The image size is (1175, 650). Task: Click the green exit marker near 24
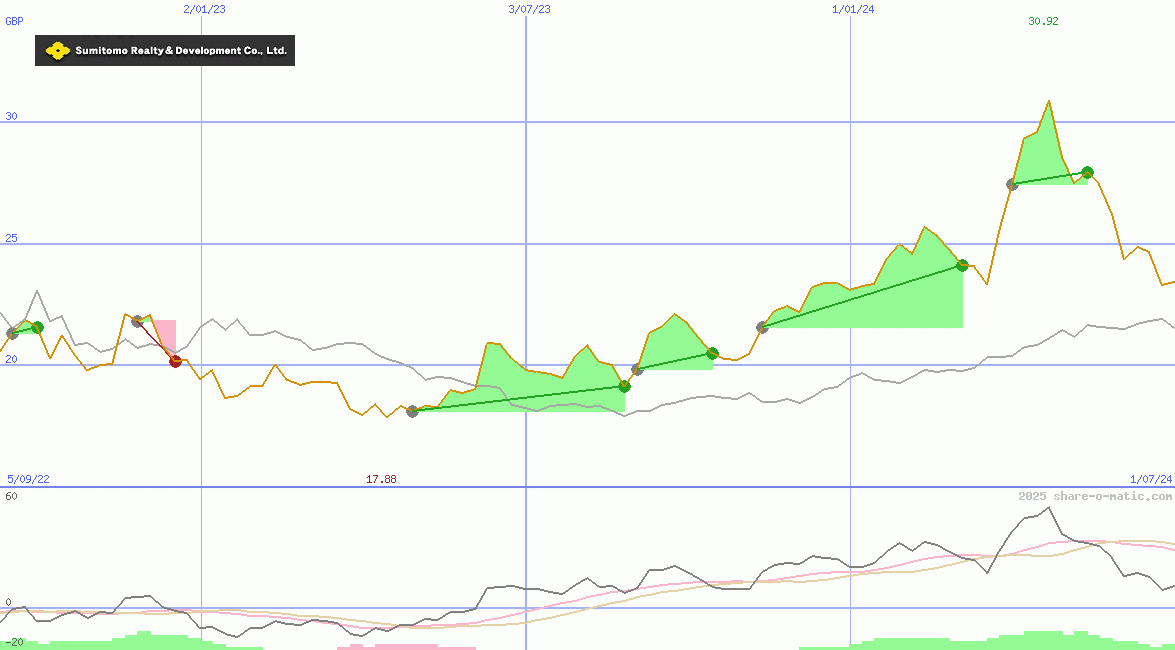(963, 265)
